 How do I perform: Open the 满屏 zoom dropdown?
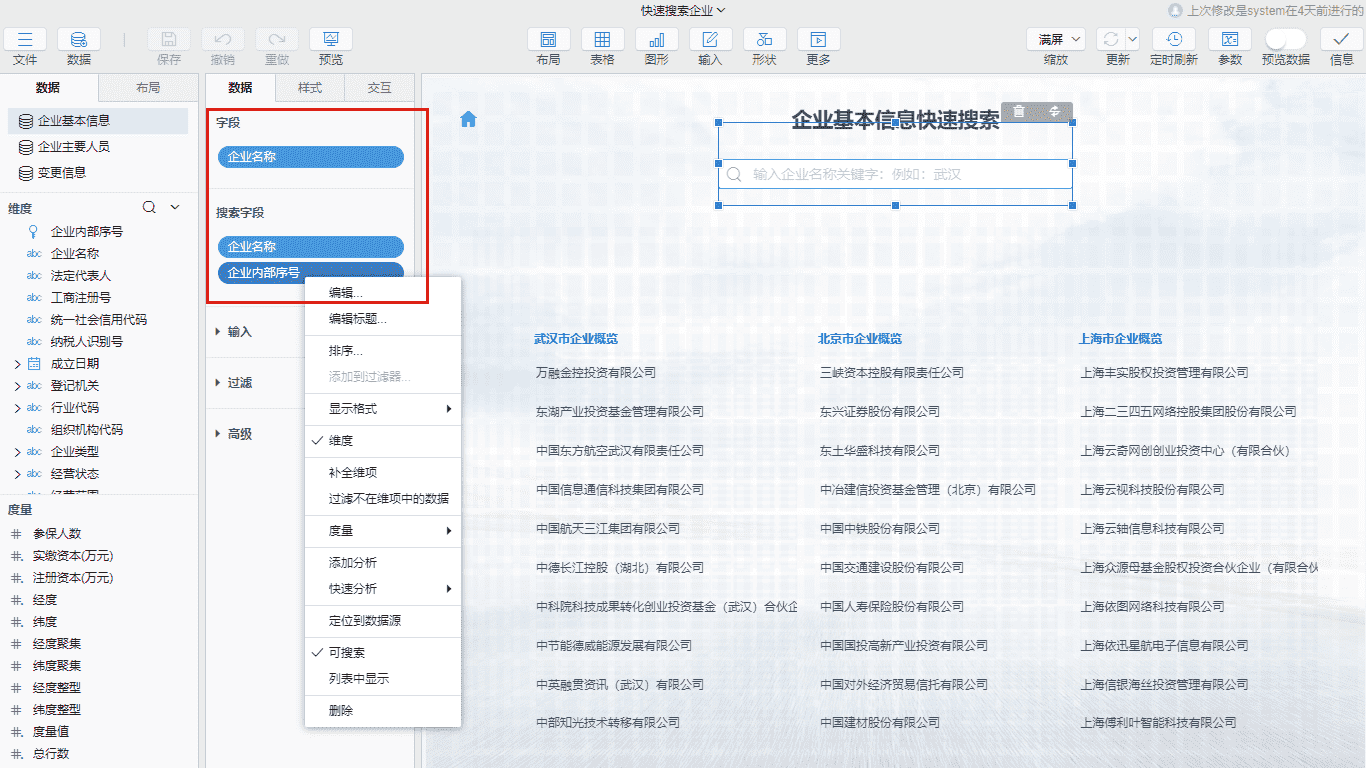pyautogui.click(x=1056, y=40)
